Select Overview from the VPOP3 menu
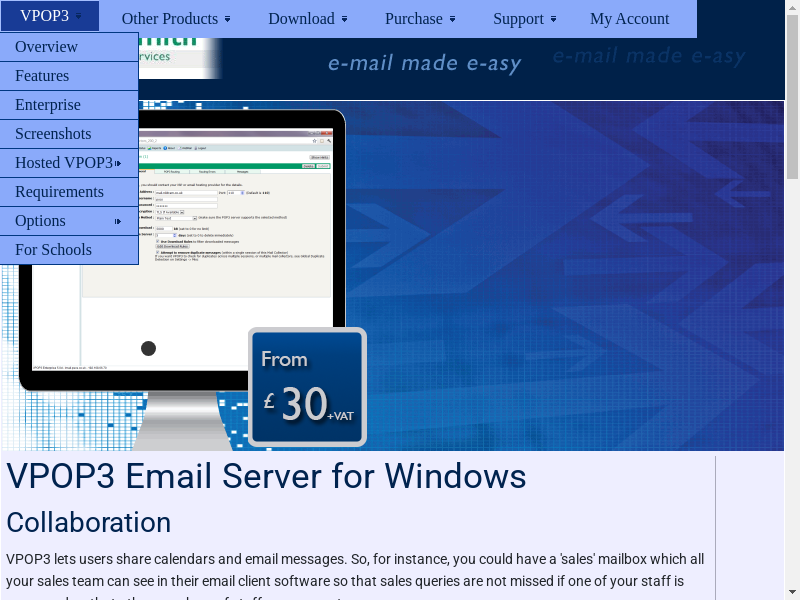800x600 pixels. [69, 47]
